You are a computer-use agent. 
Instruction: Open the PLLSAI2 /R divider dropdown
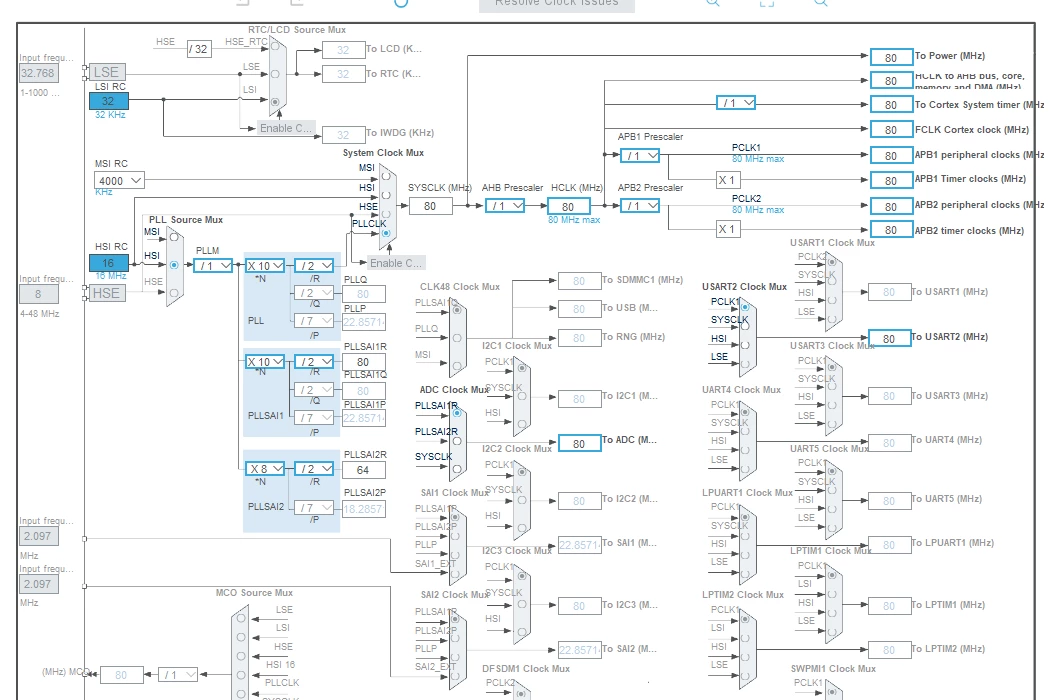click(314, 468)
